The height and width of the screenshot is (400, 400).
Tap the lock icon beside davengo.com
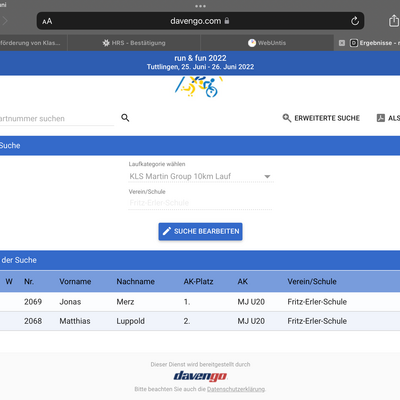point(227,21)
